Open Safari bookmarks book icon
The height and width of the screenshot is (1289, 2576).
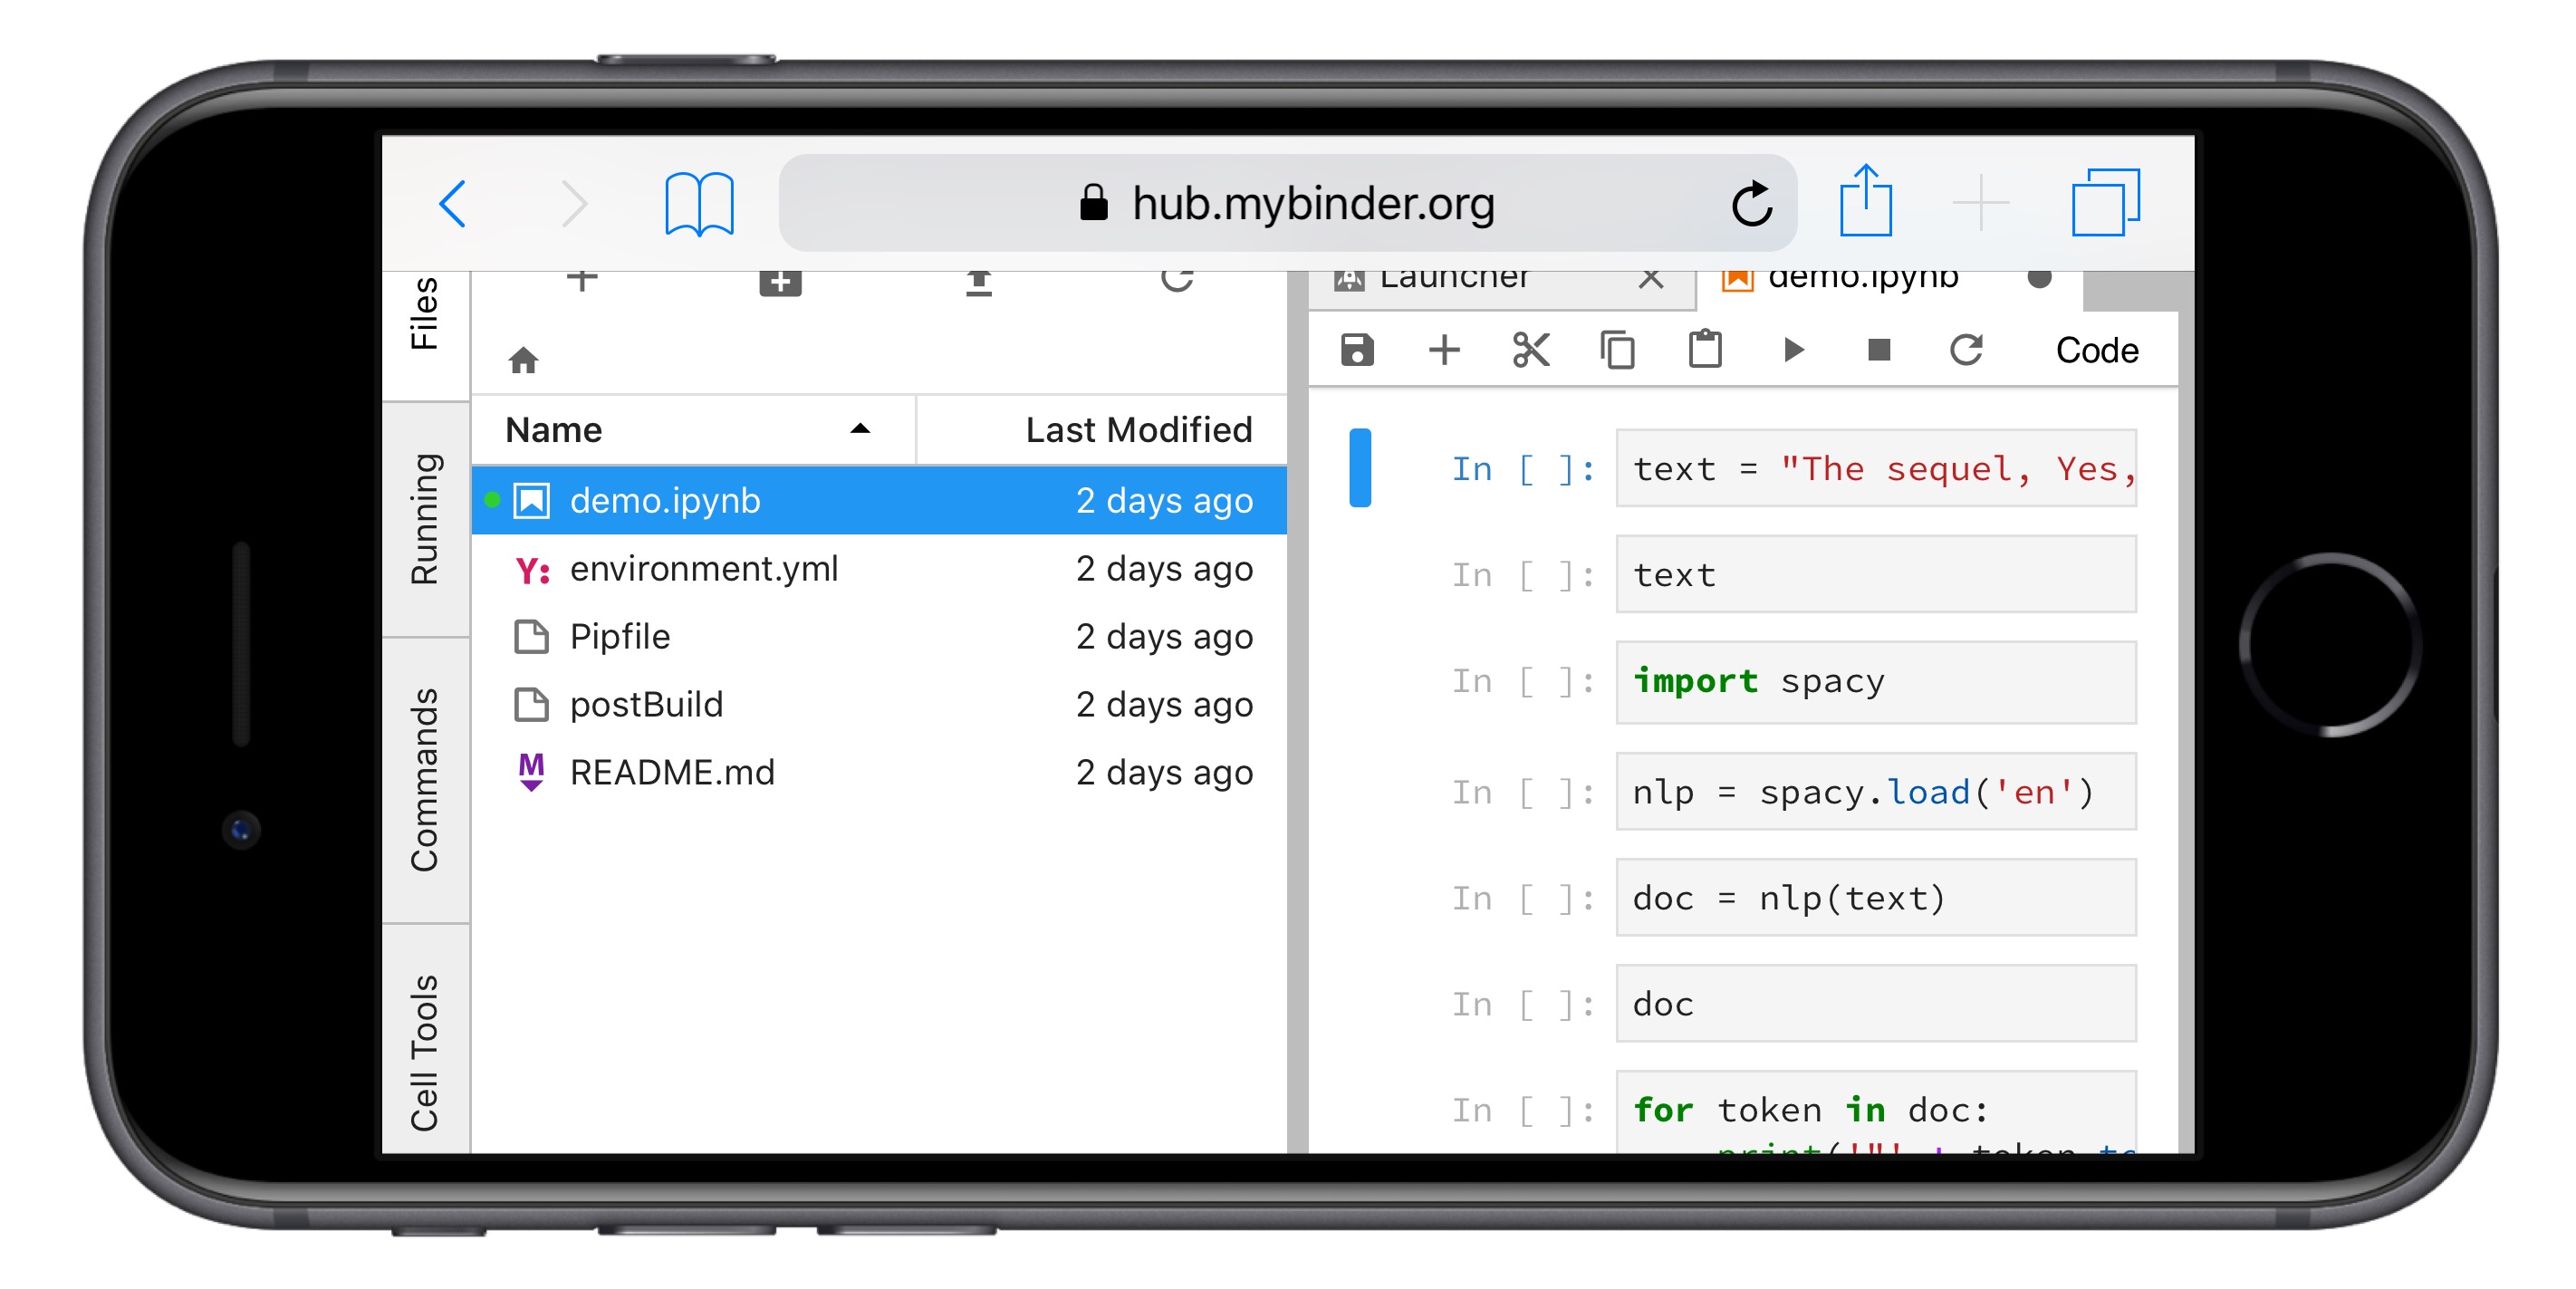coord(699,204)
